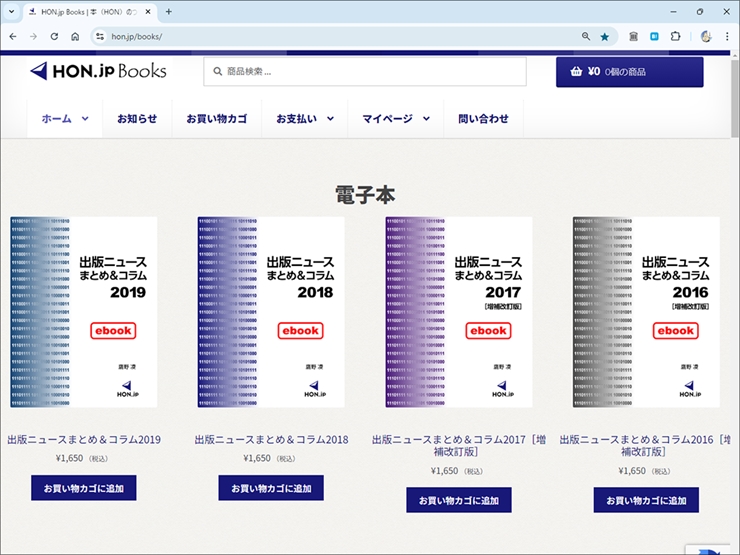Viewport: 740px width, 555px height.
Task: Open Chrome three-dot menu
Action: [x=727, y=36]
